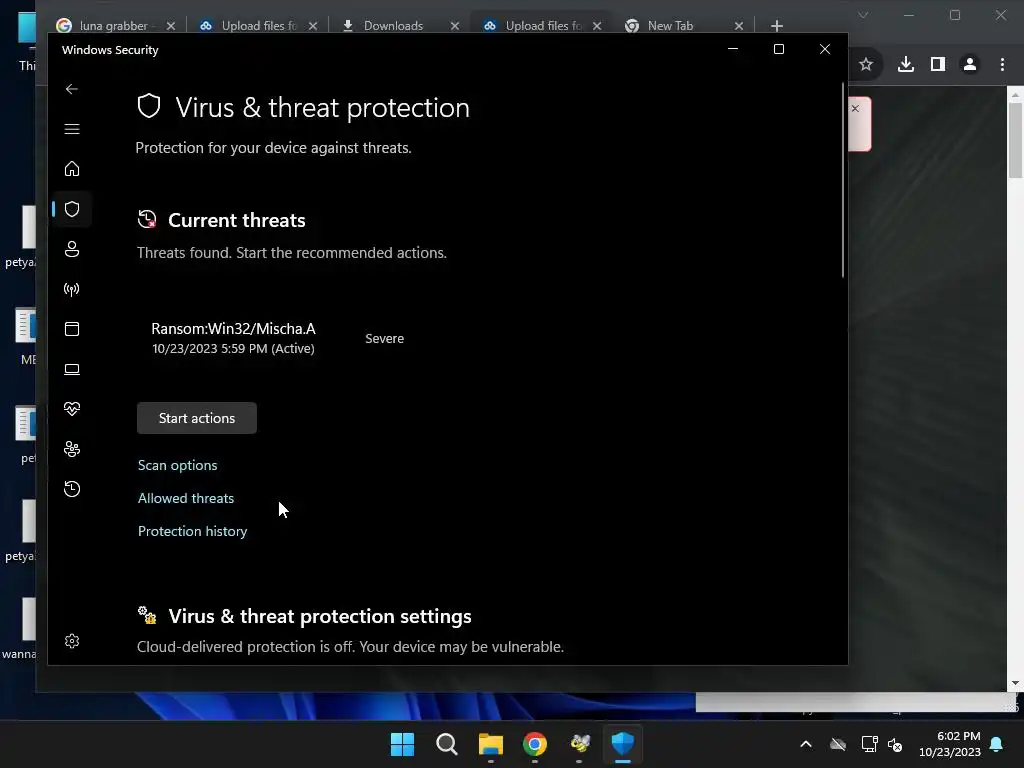This screenshot has width=1024, height=768.
Task: Open the muted volume tray icon
Action: tap(895, 744)
